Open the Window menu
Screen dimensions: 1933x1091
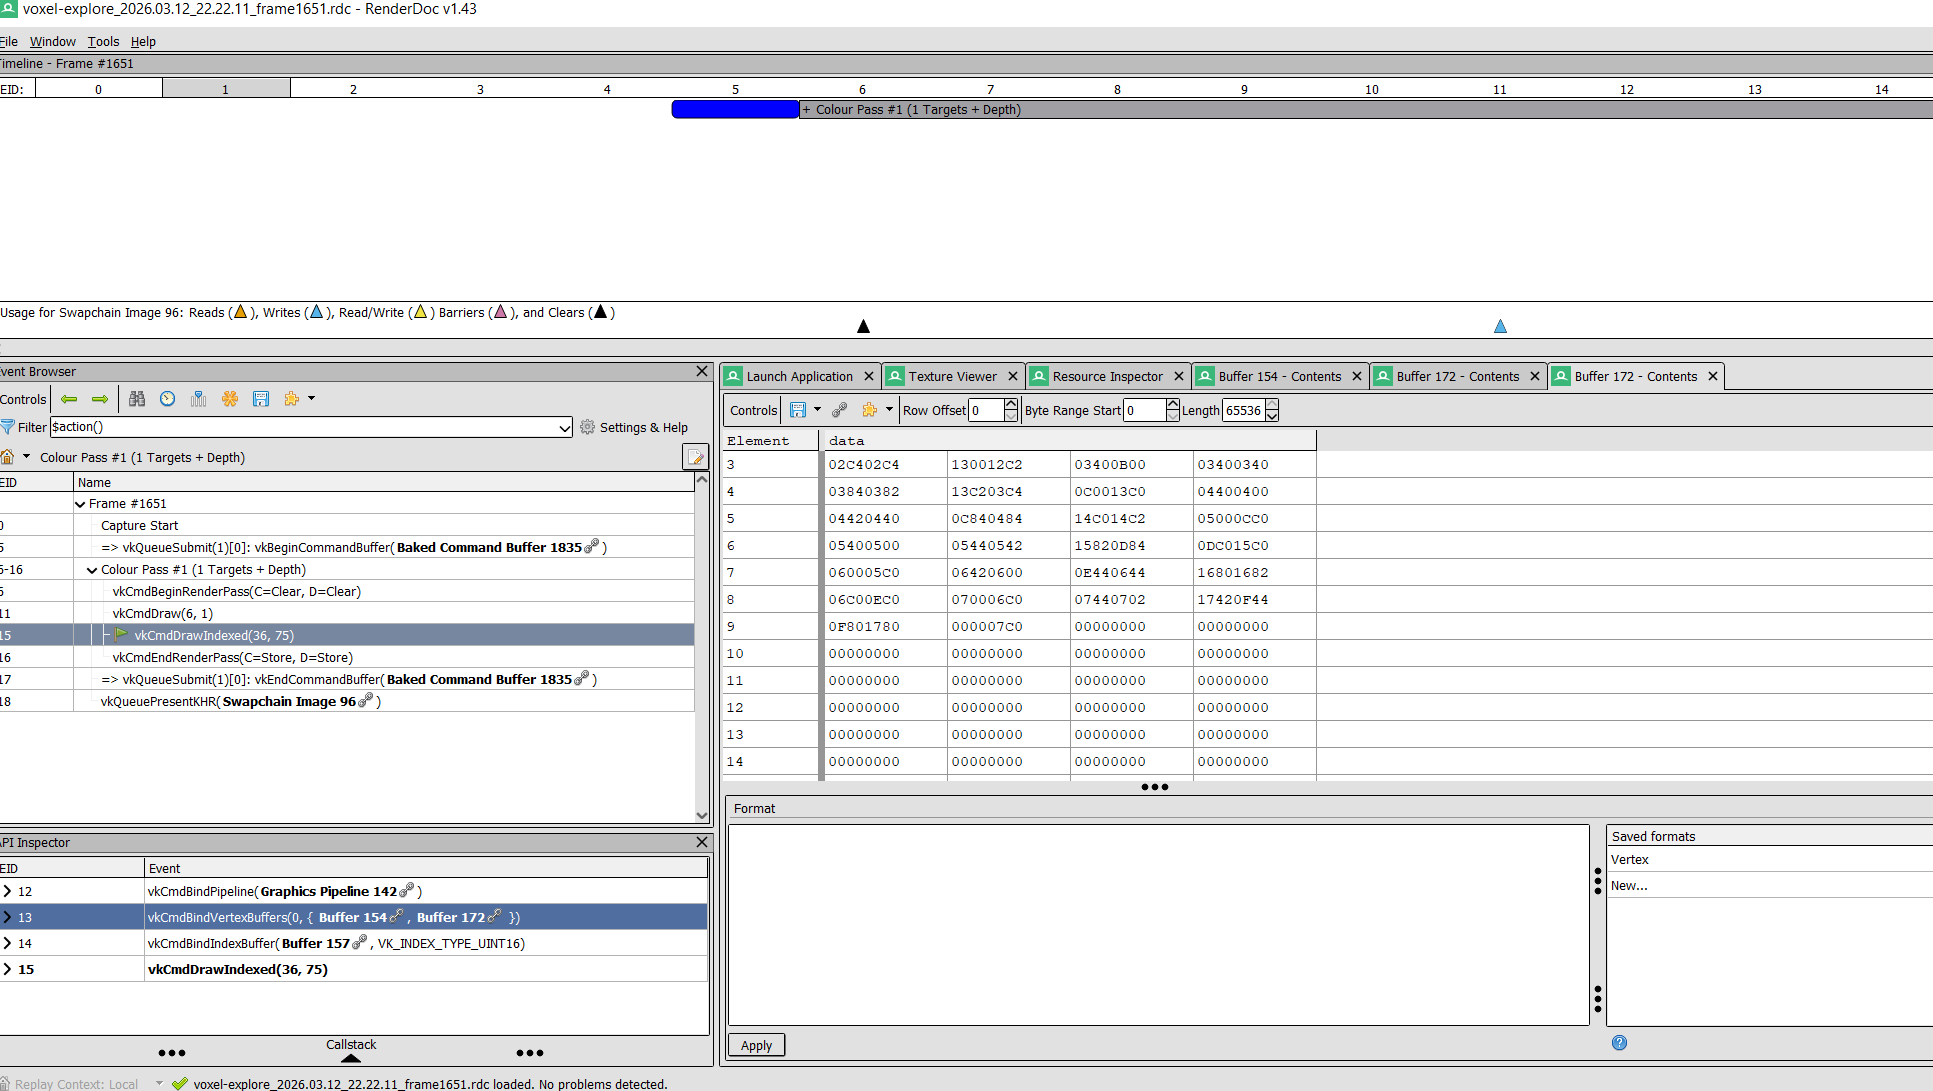(52, 41)
